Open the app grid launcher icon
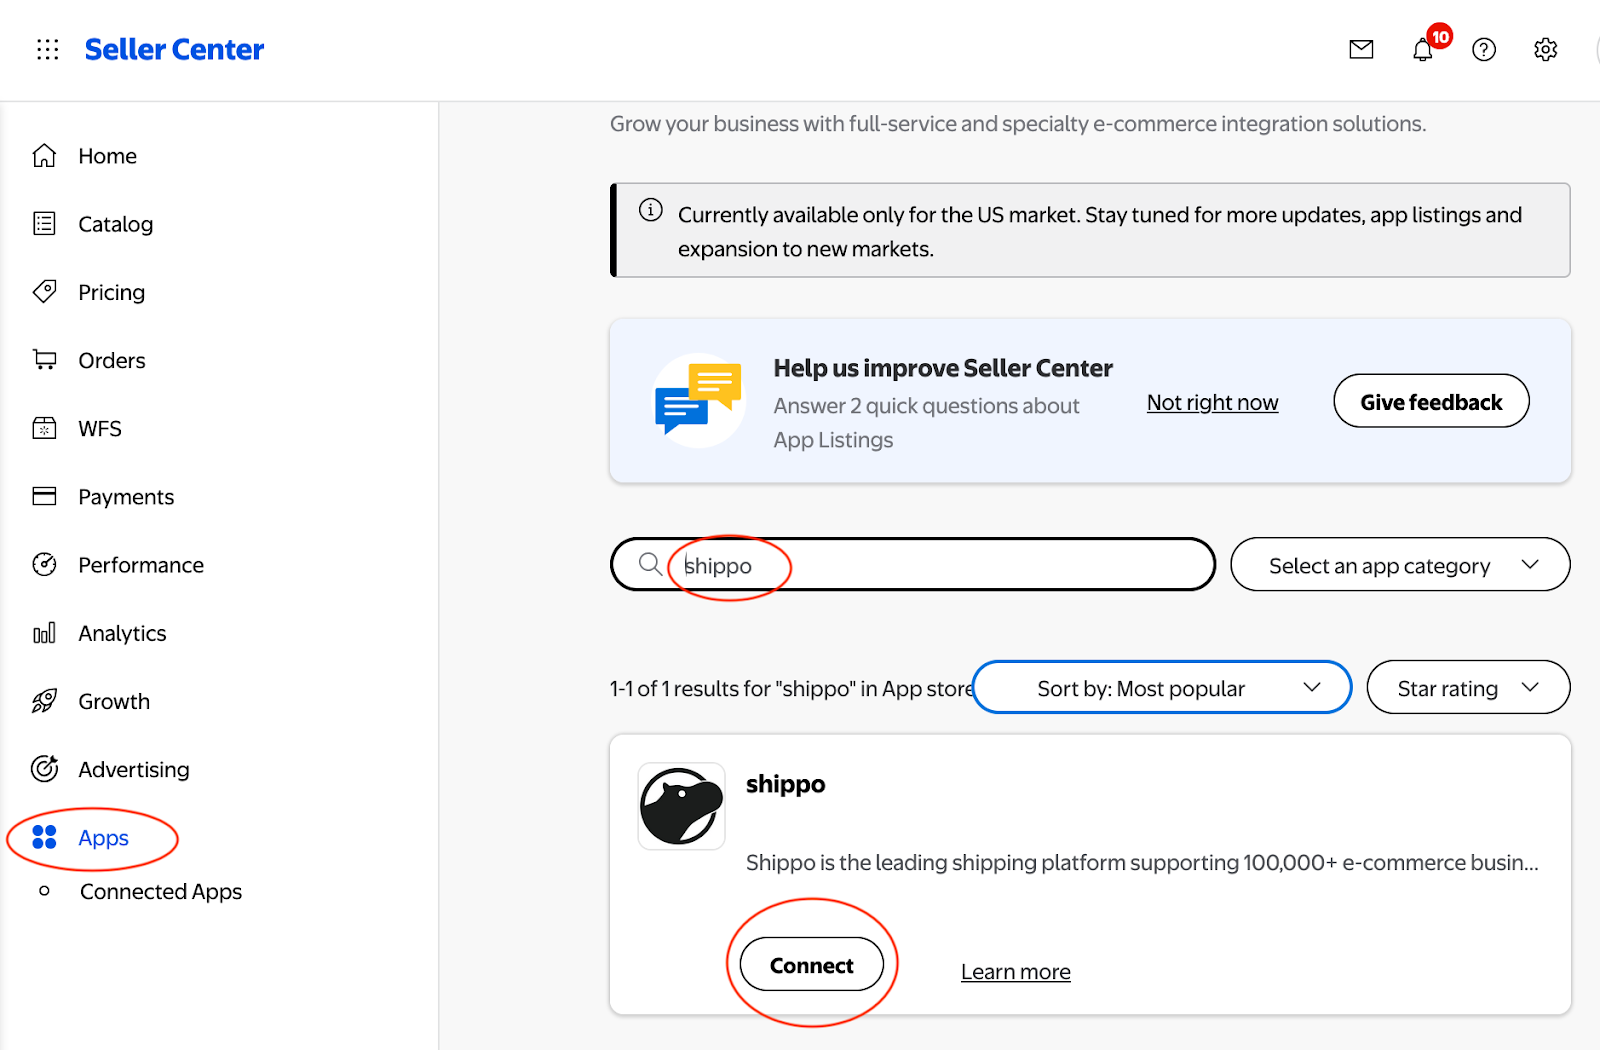Viewport: 1600px width, 1050px height. 48,49
